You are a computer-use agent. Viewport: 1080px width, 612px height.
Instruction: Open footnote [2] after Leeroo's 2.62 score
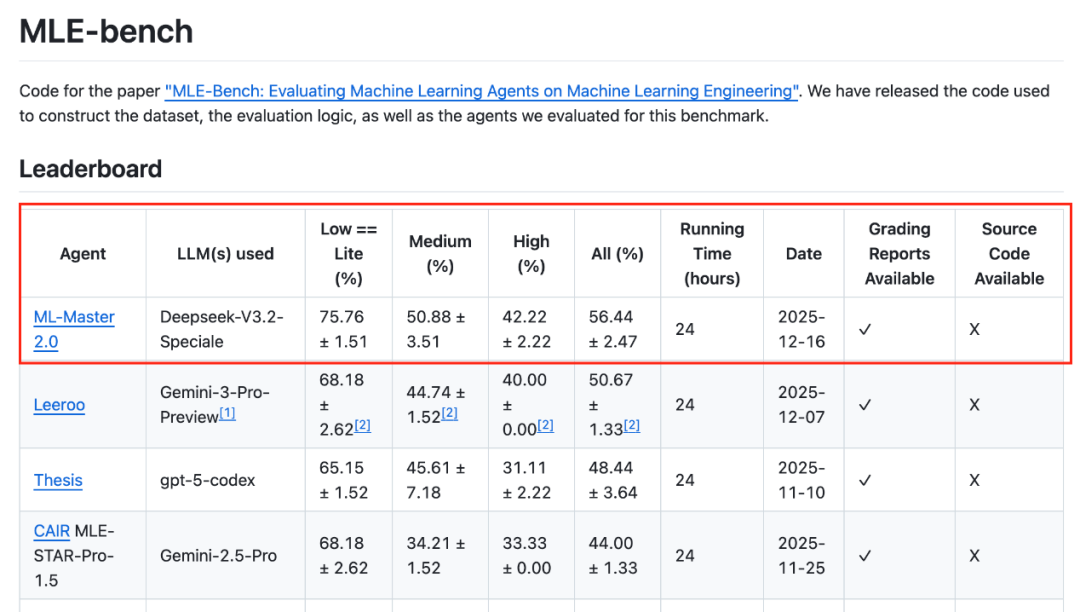click(x=362, y=426)
